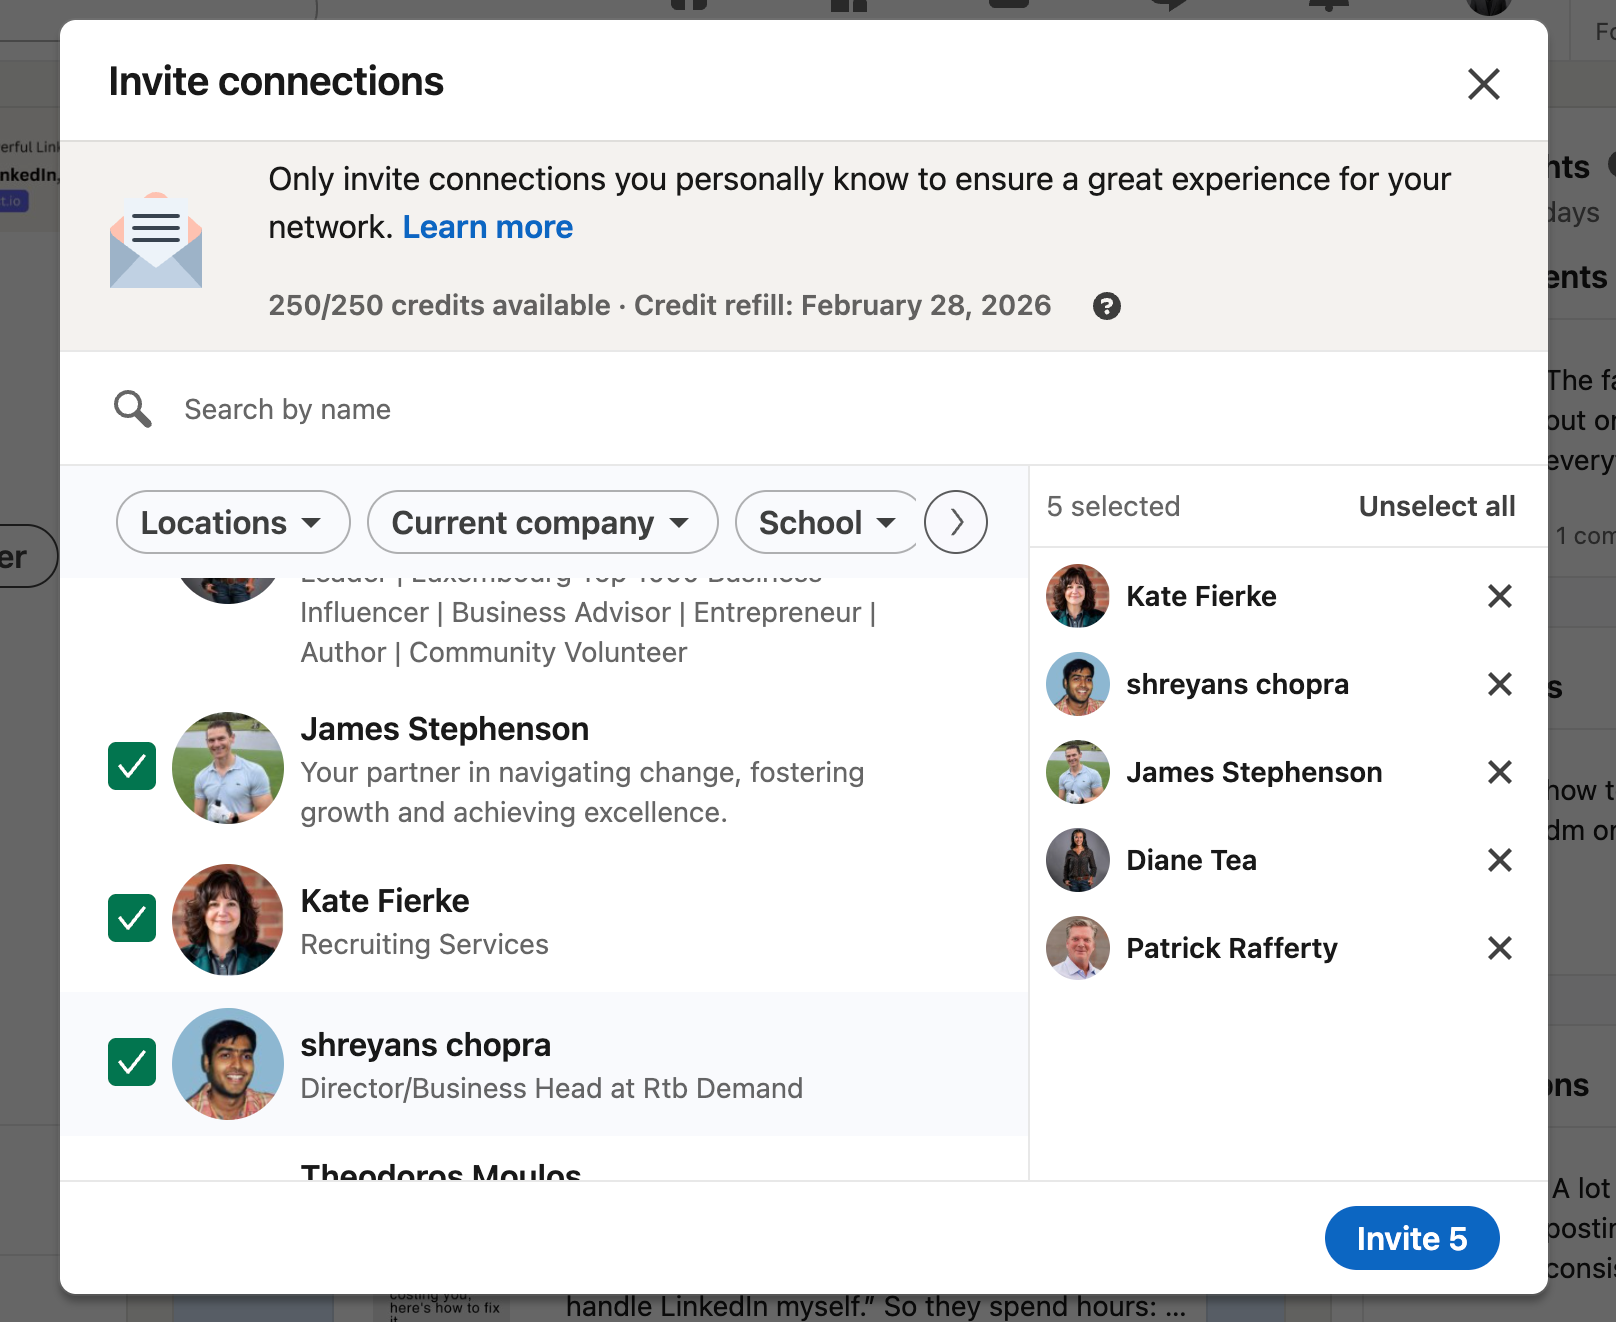
Task: Uncheck James Stephenson's checkbox
Action: pyautogui.click(x=132, y=766)
